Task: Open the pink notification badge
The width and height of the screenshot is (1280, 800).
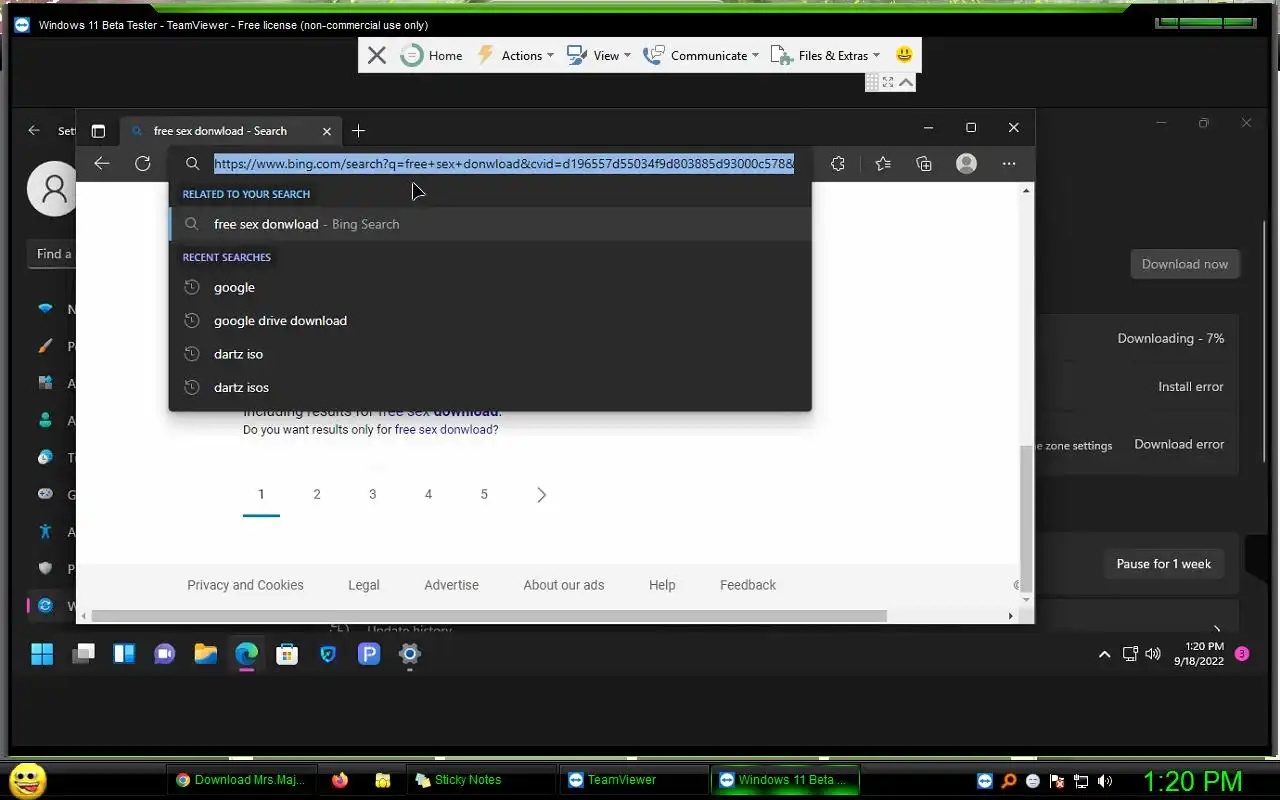Action: (x=1242, y=654)
